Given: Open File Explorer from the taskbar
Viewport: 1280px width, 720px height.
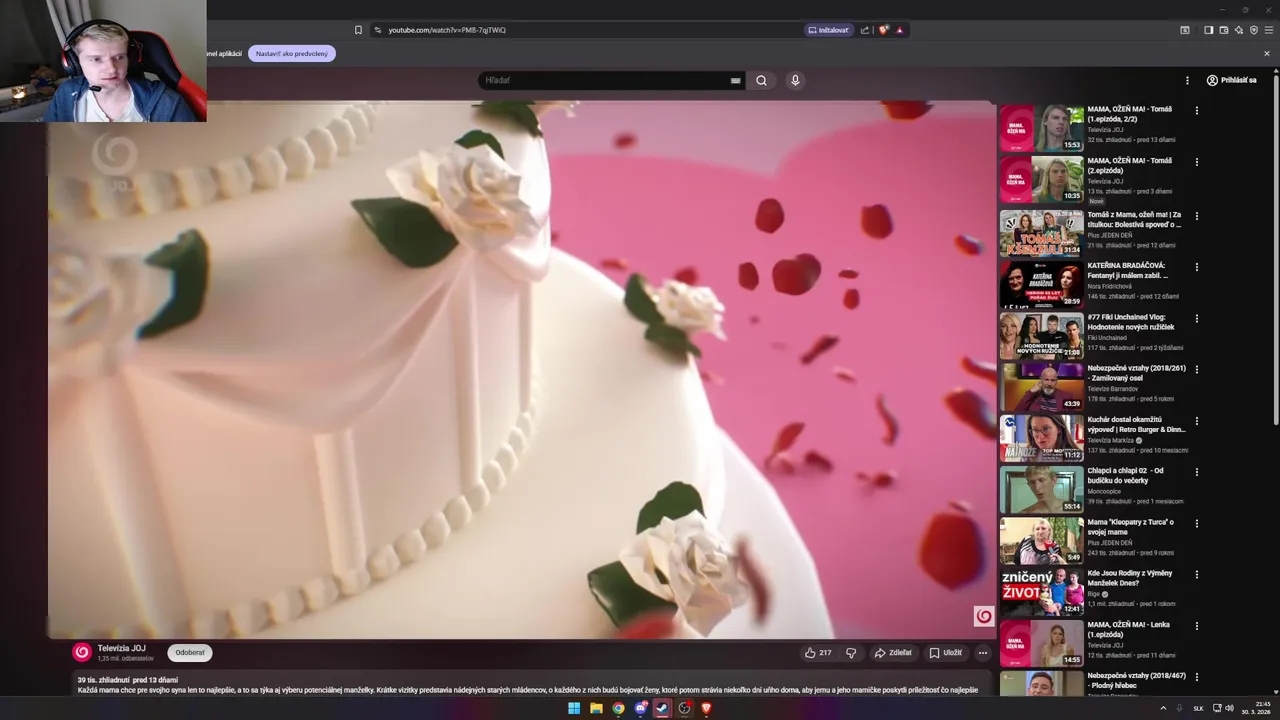Looking at the screenshot, I should click(x=596, y=708).
